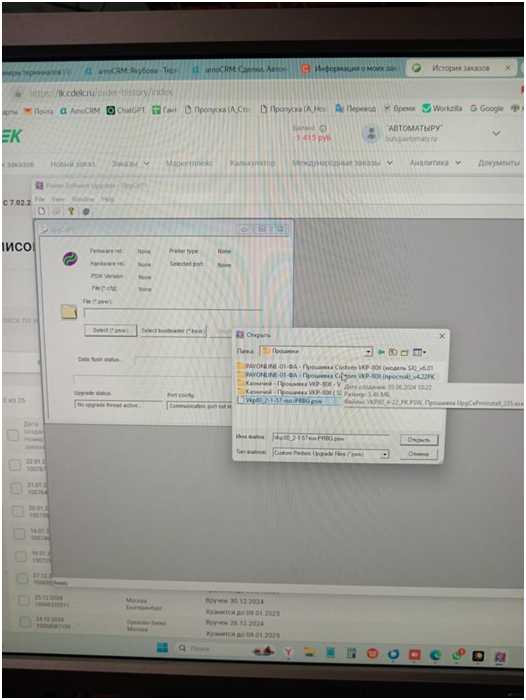Tick the checkbox for order dated 22.01

click(15, 465)
